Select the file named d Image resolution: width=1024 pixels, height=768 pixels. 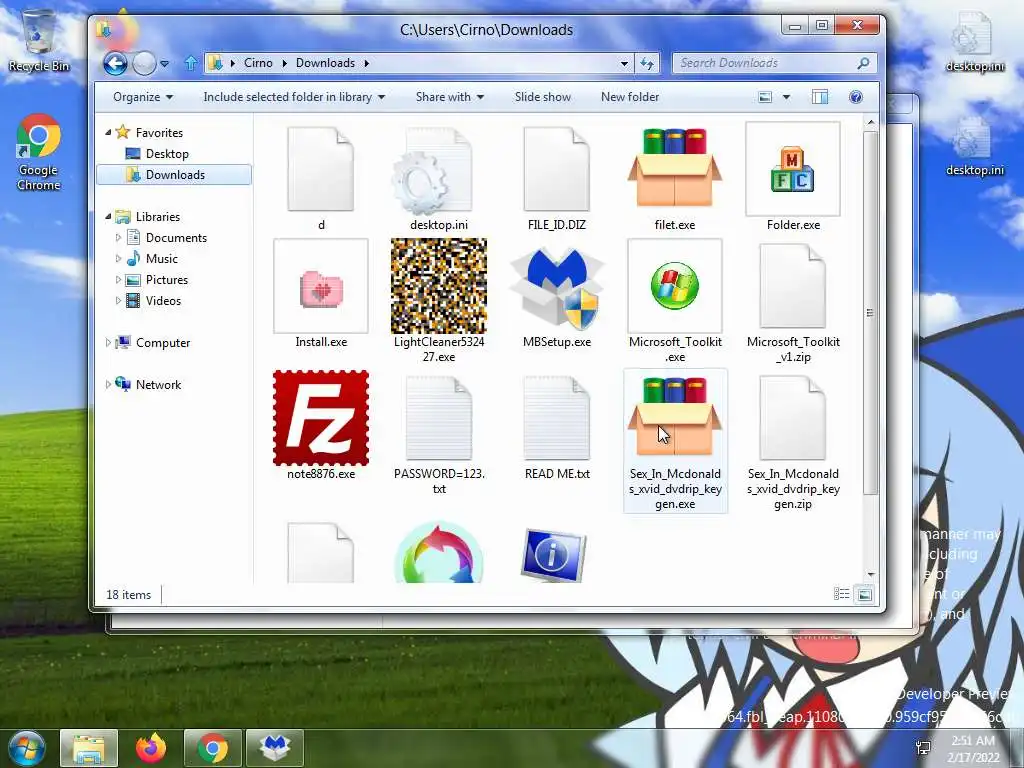point(321,169)
